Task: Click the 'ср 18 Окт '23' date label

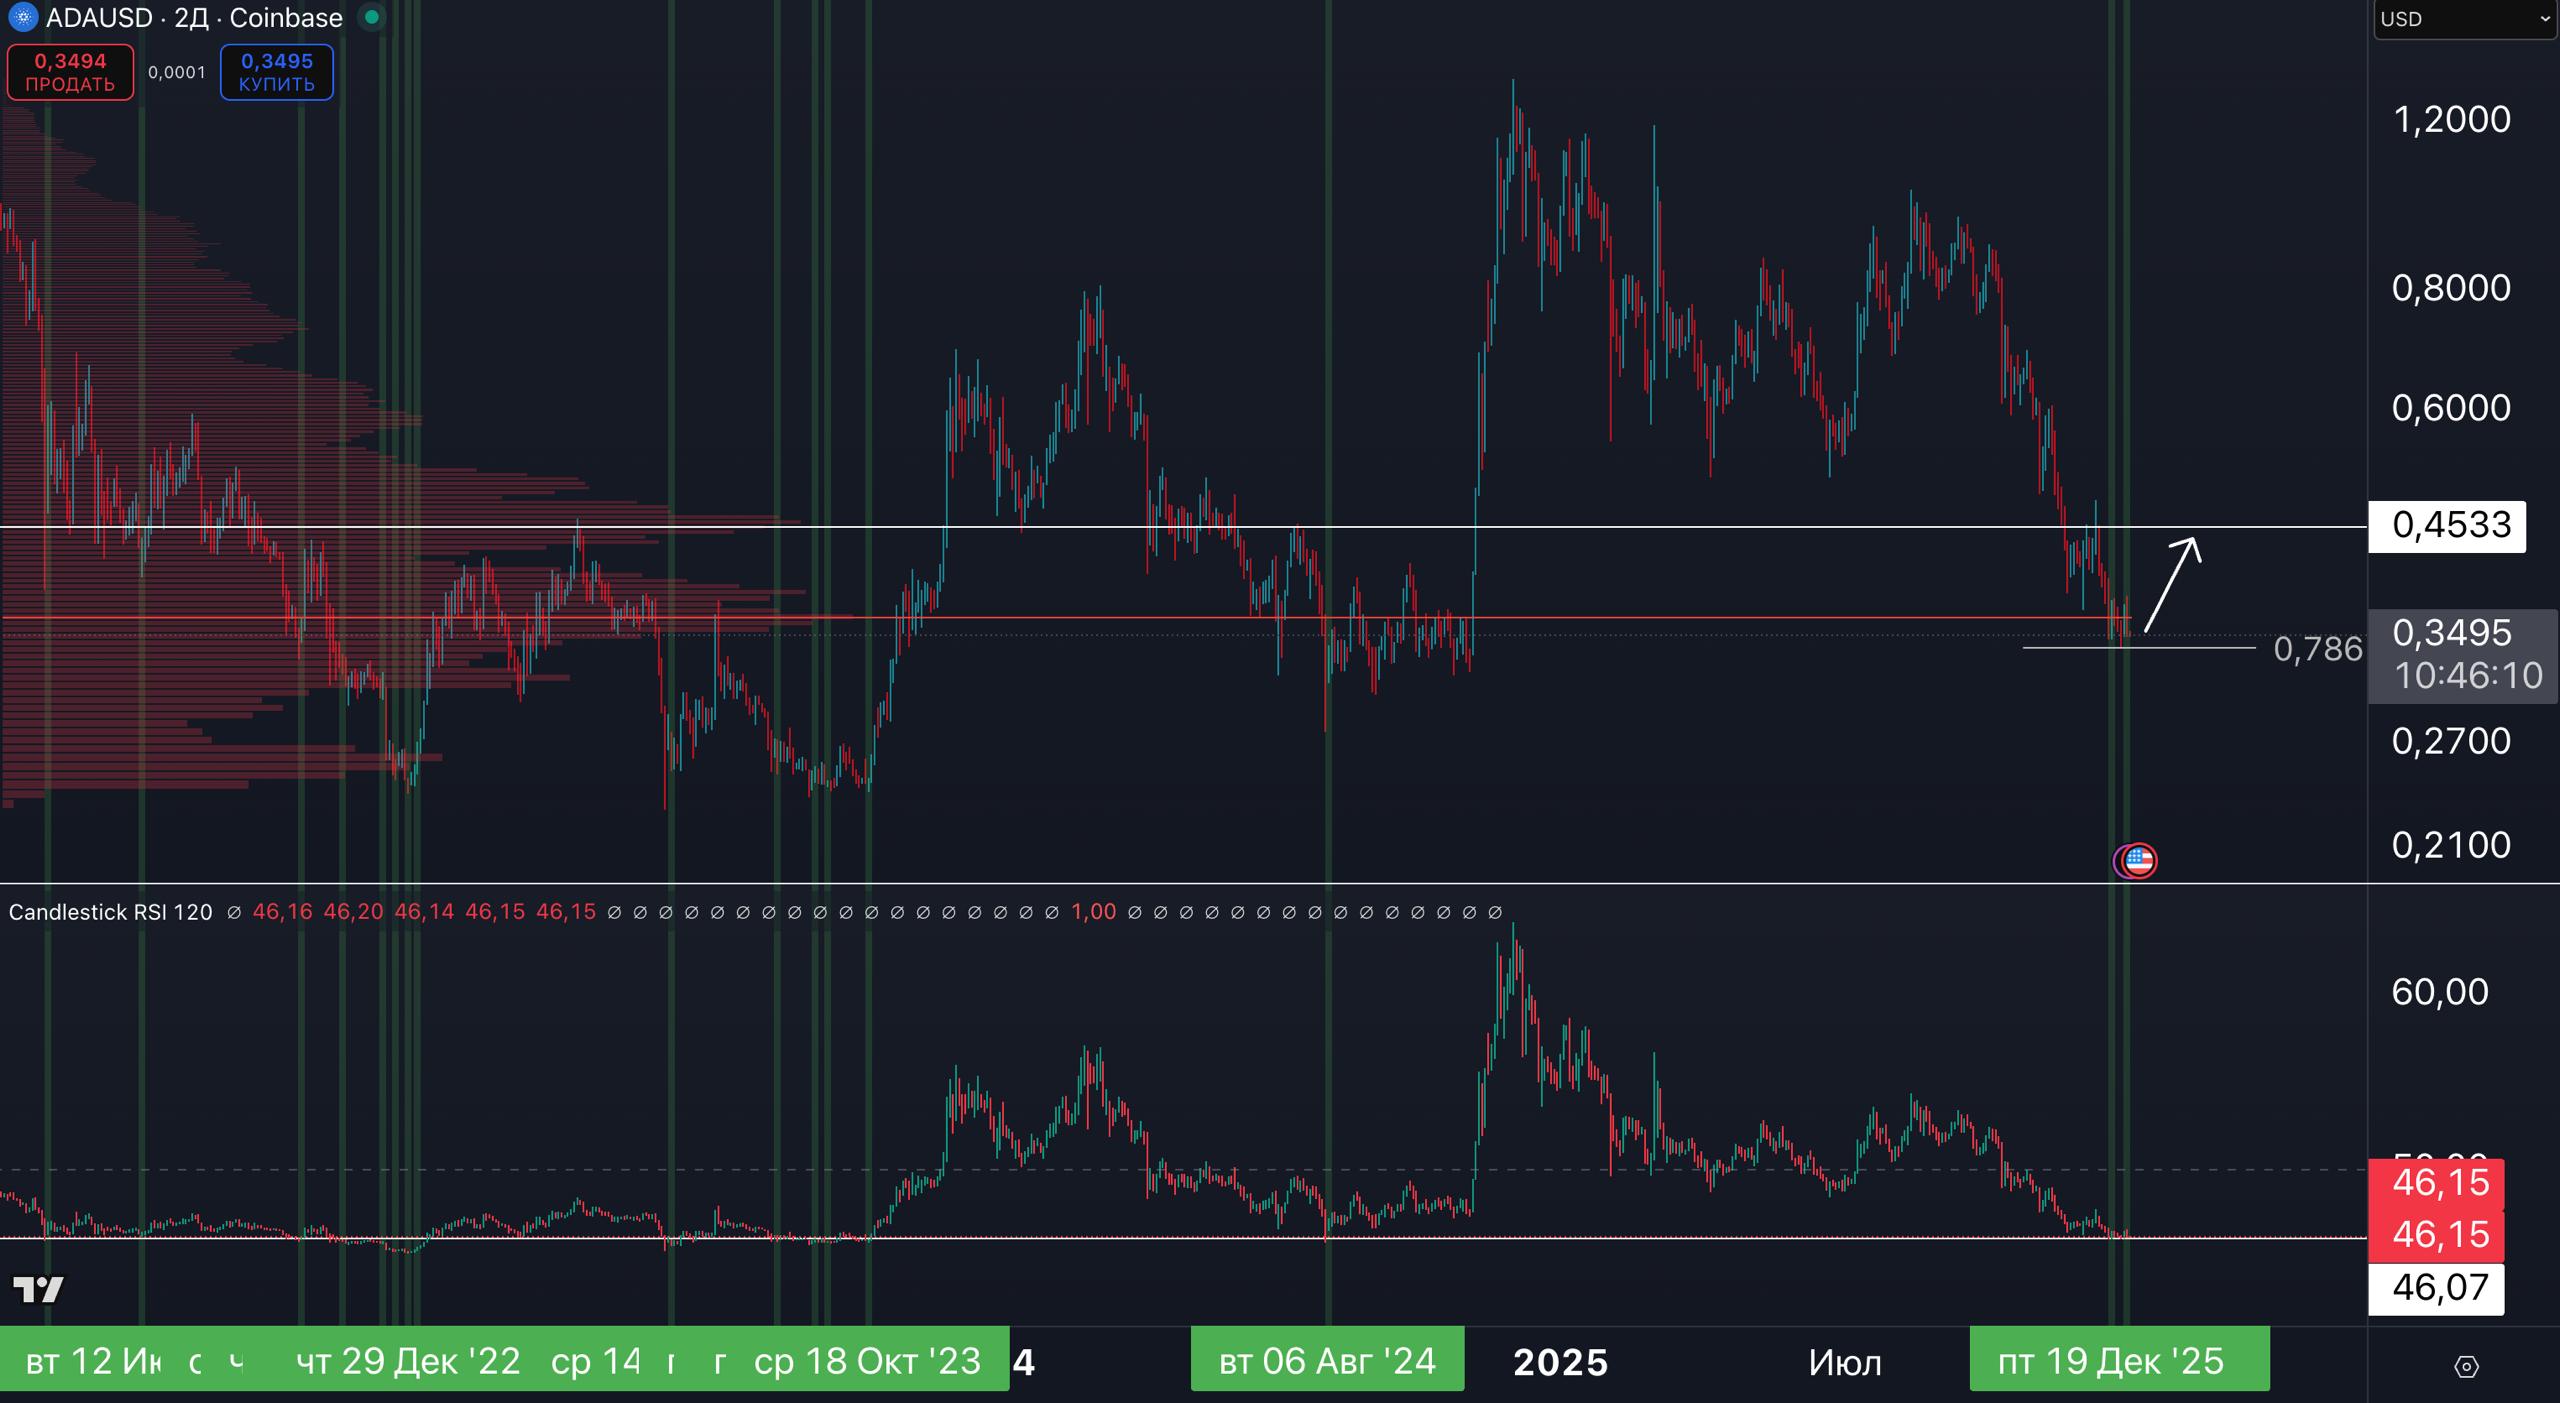Action: coord(867,1361)
